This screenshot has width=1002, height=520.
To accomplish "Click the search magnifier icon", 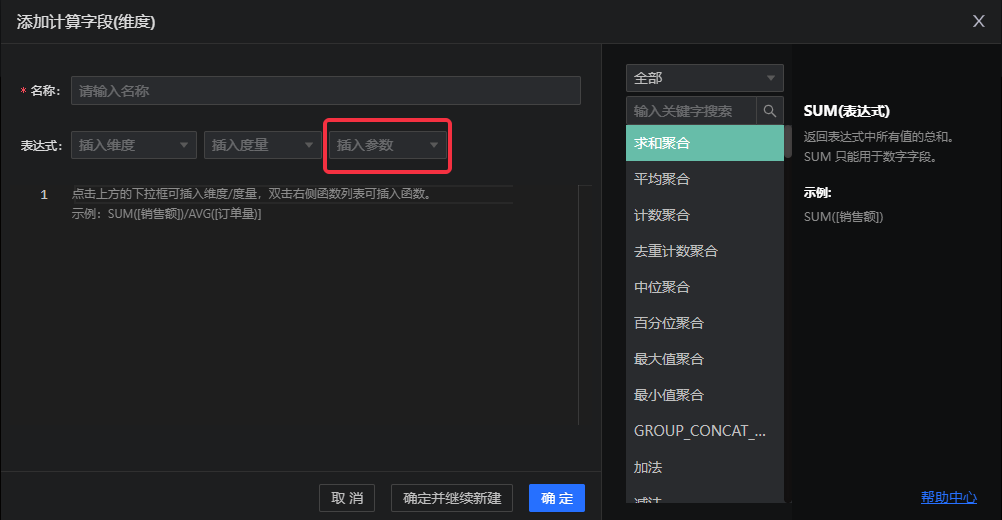I will [x=770, y=111].
